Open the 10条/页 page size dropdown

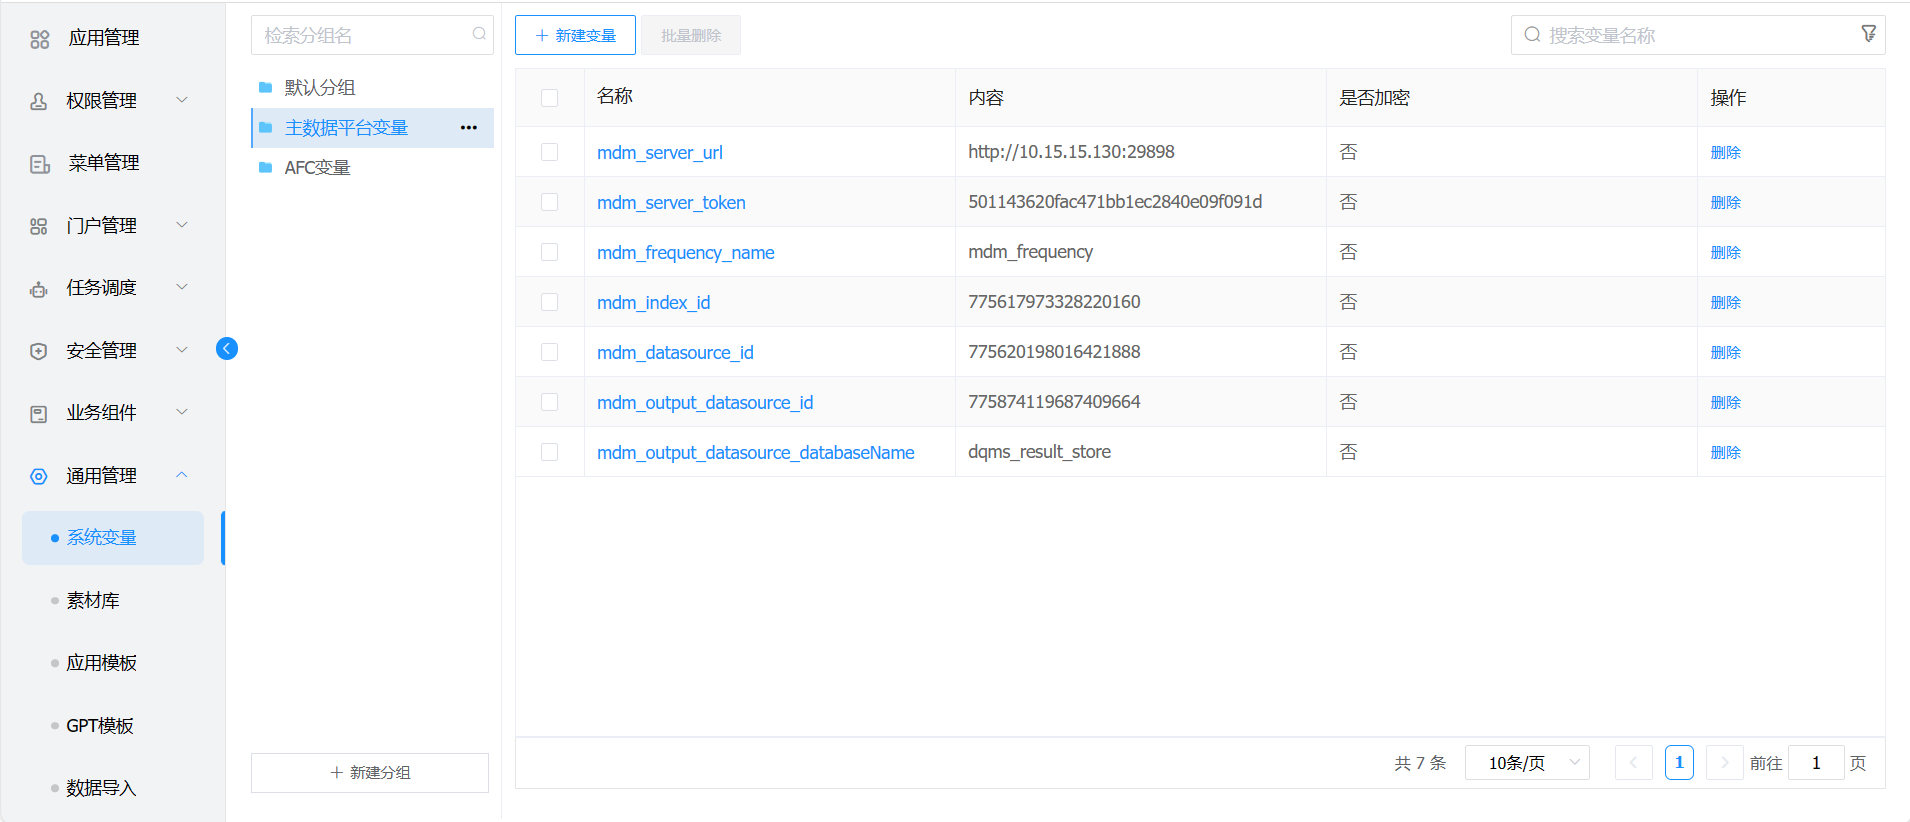click(x=1526, y=763)
